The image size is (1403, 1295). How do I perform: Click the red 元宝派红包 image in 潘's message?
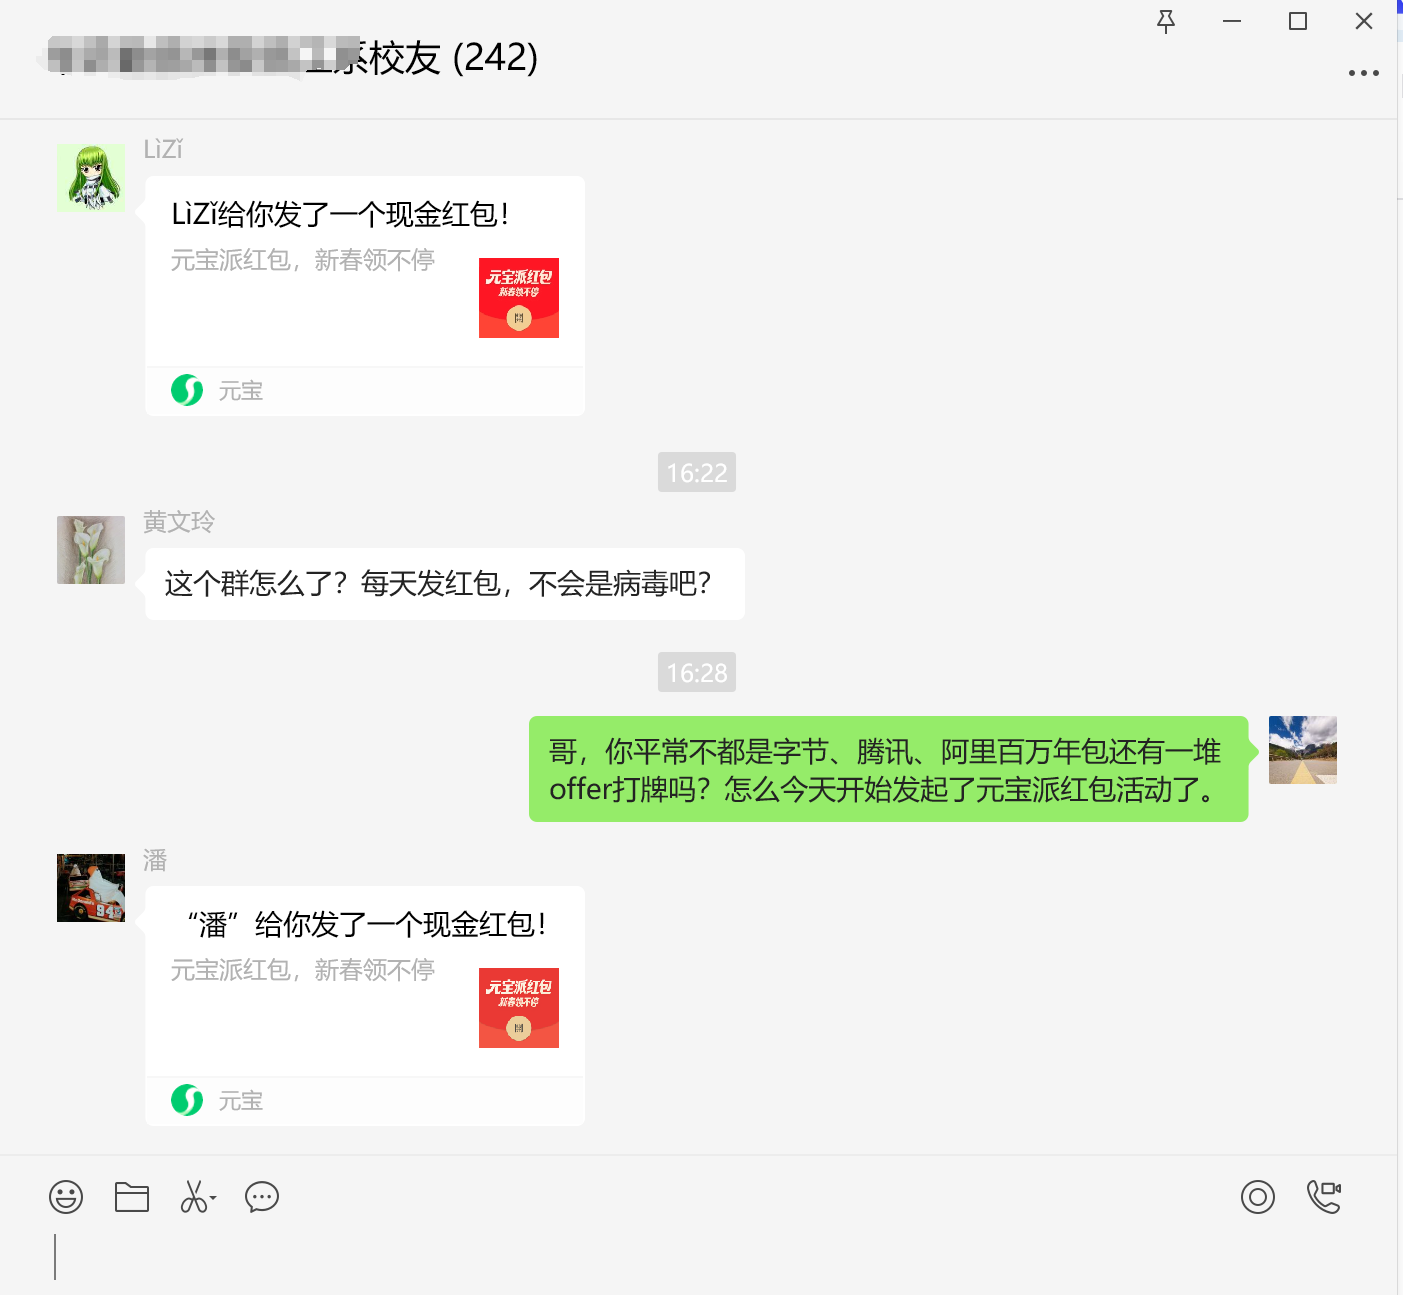pos(519,1008)
